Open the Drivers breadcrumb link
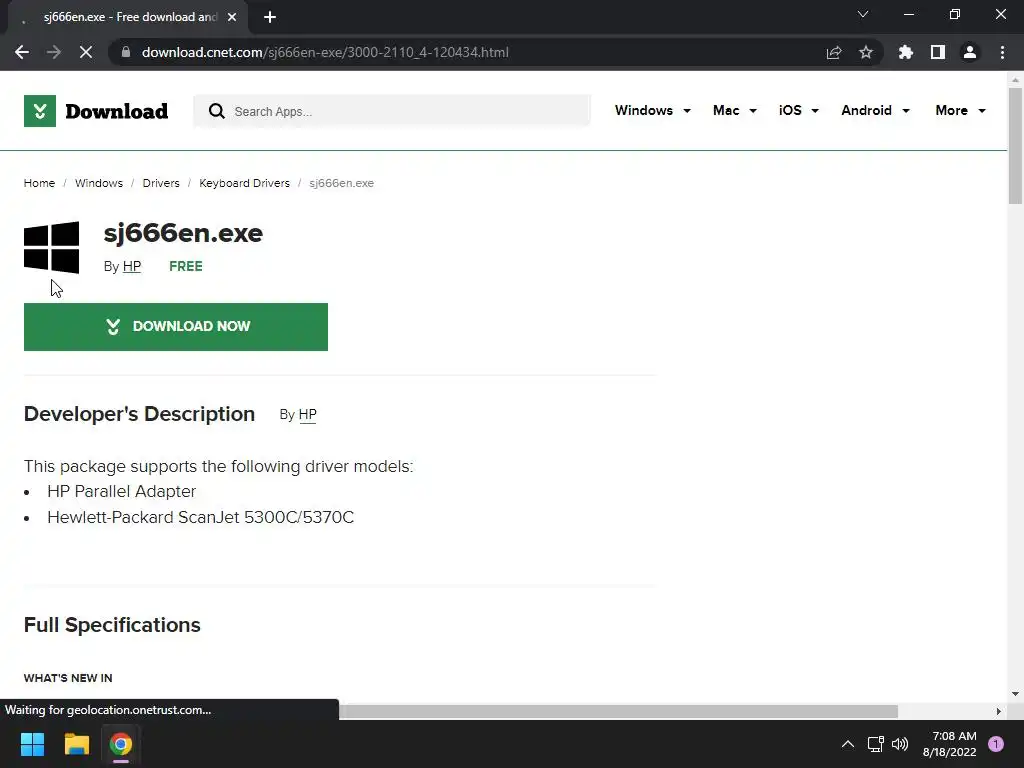1024x768 pixels. coord(161,183)
